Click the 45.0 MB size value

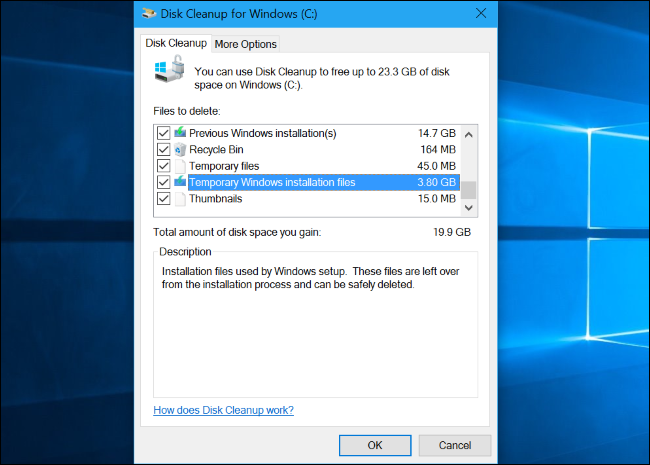click(x=437, y=166)
